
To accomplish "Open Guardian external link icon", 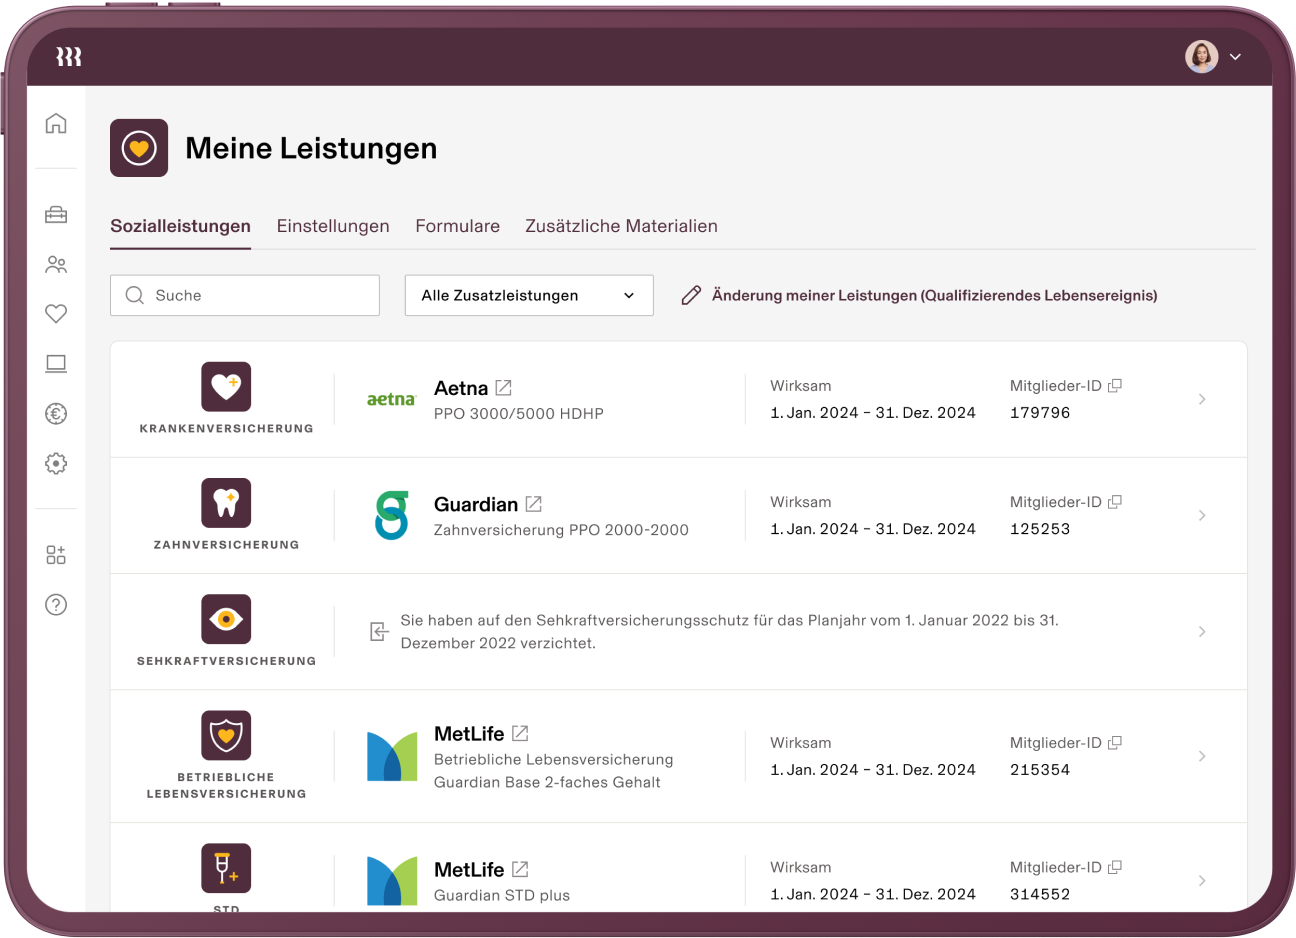I will [534, 504].
